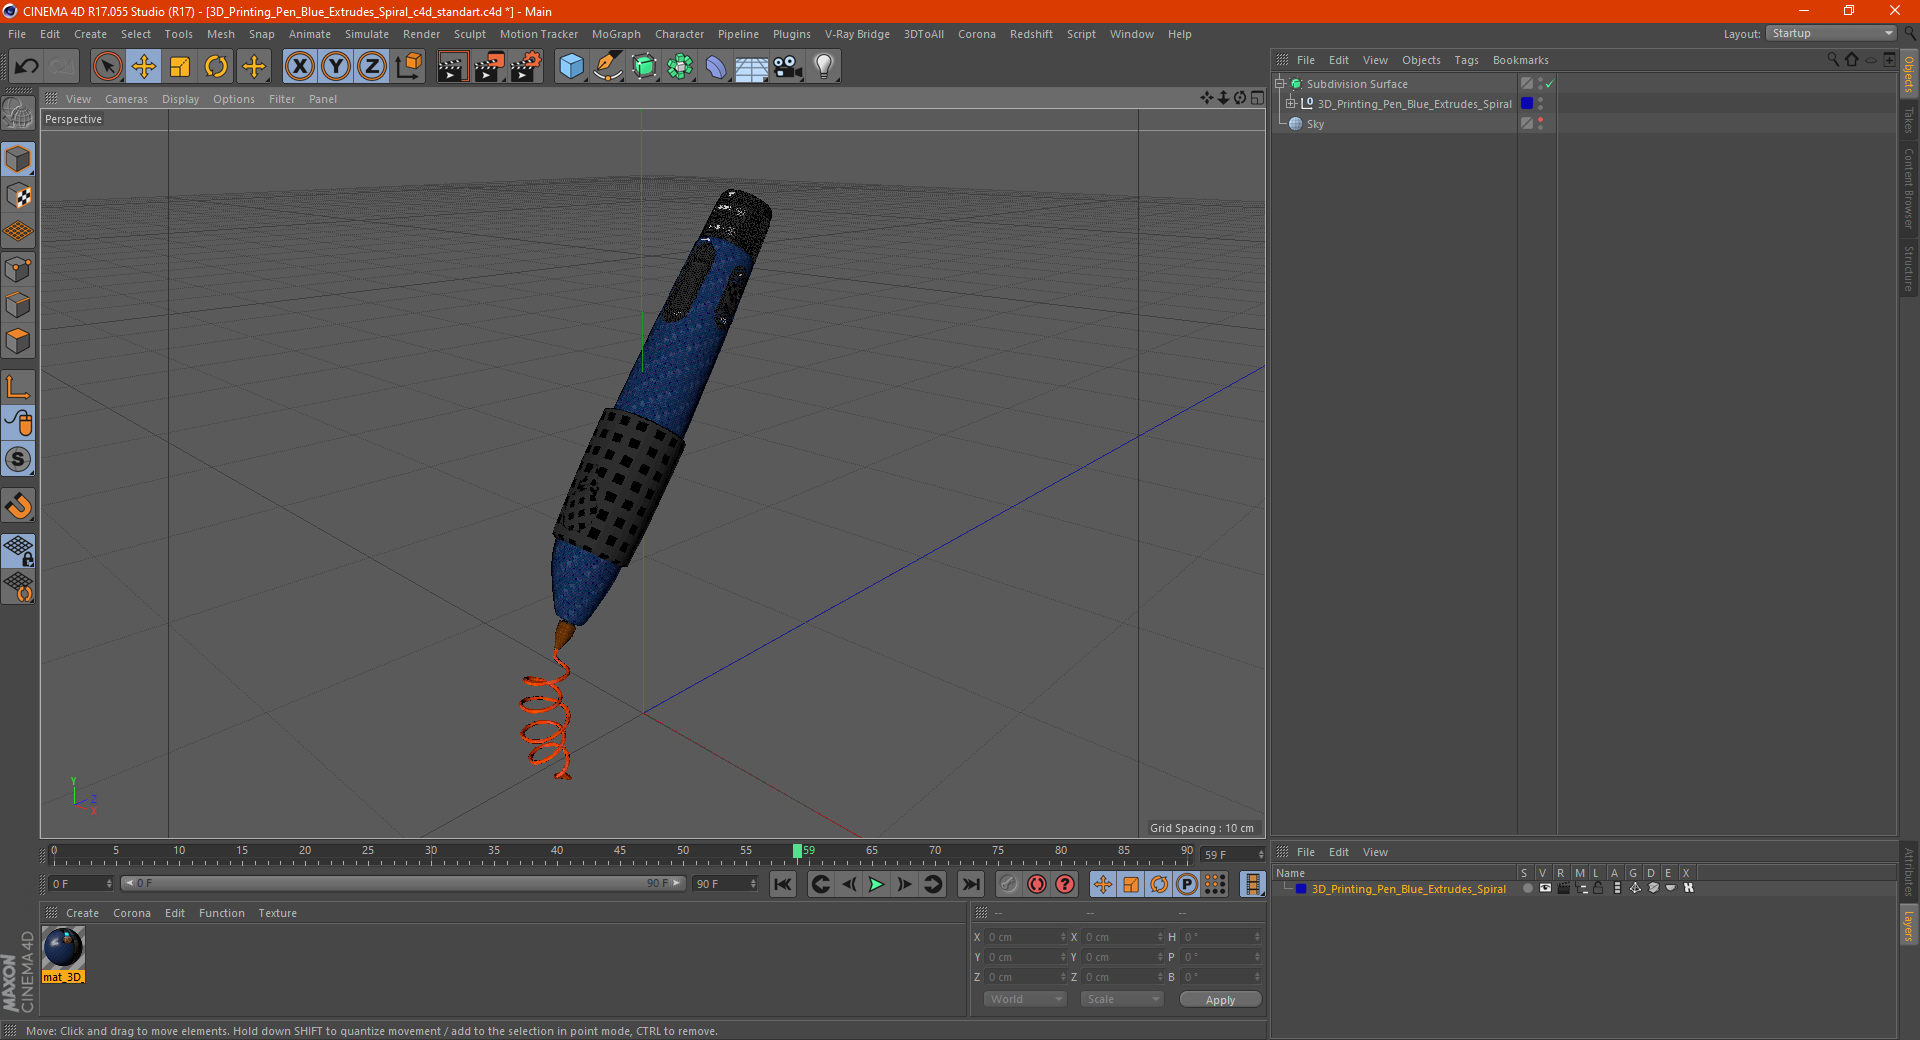Expand 3D_Printing_Pen_Blue_Extrudes_Spiral object
Screen dimensions: 1920x1040
point(1290,104)
